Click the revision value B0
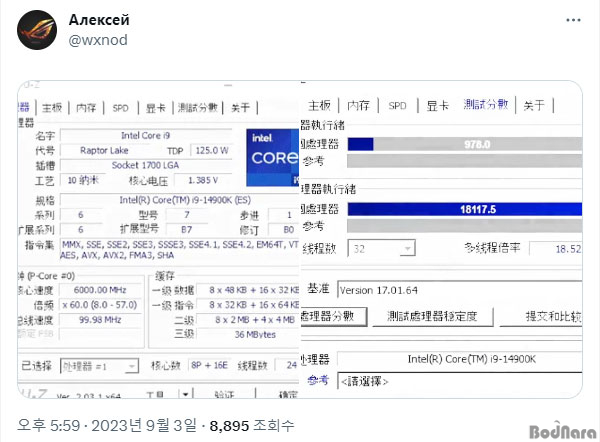600x442 pixels. [x=284, y=230]
